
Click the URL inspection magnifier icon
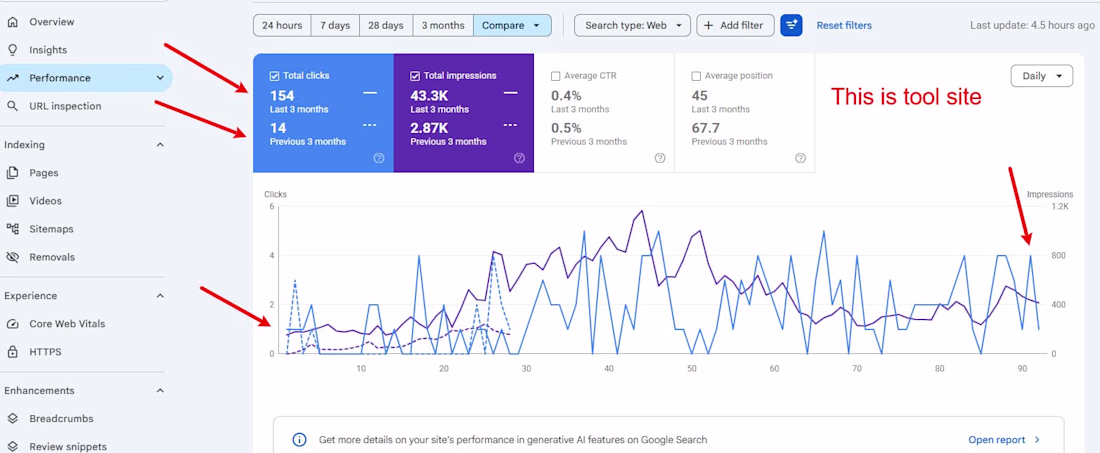point(12,106)
